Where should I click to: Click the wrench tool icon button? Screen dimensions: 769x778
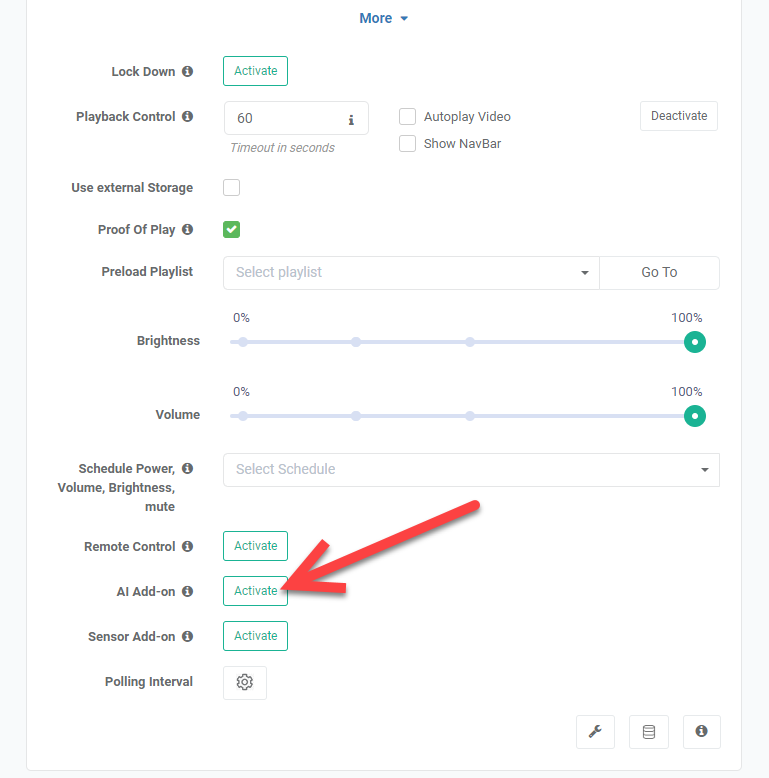click(595, 731)
